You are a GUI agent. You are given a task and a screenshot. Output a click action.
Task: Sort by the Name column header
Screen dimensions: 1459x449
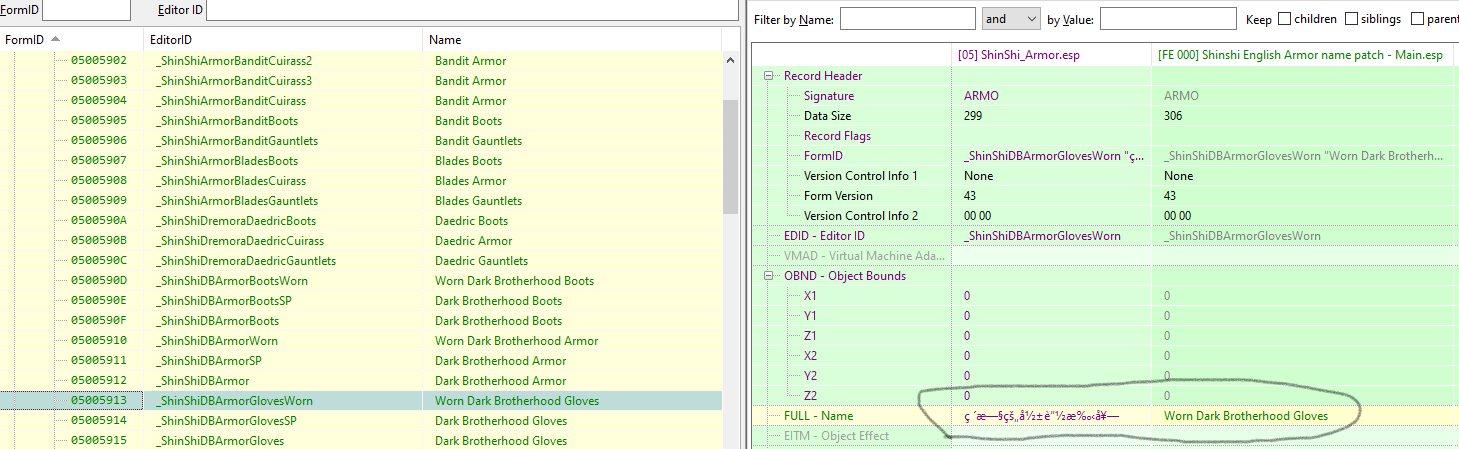click(571, 39)
